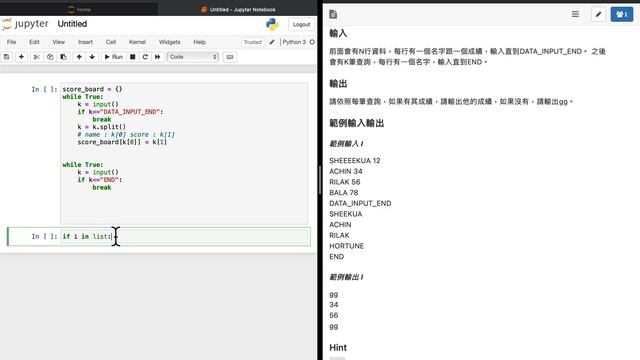The height and width of the screenshot is (360, 640).
Task: Click the sample line SHEEEEKUA 12
Action: [355, 161]
